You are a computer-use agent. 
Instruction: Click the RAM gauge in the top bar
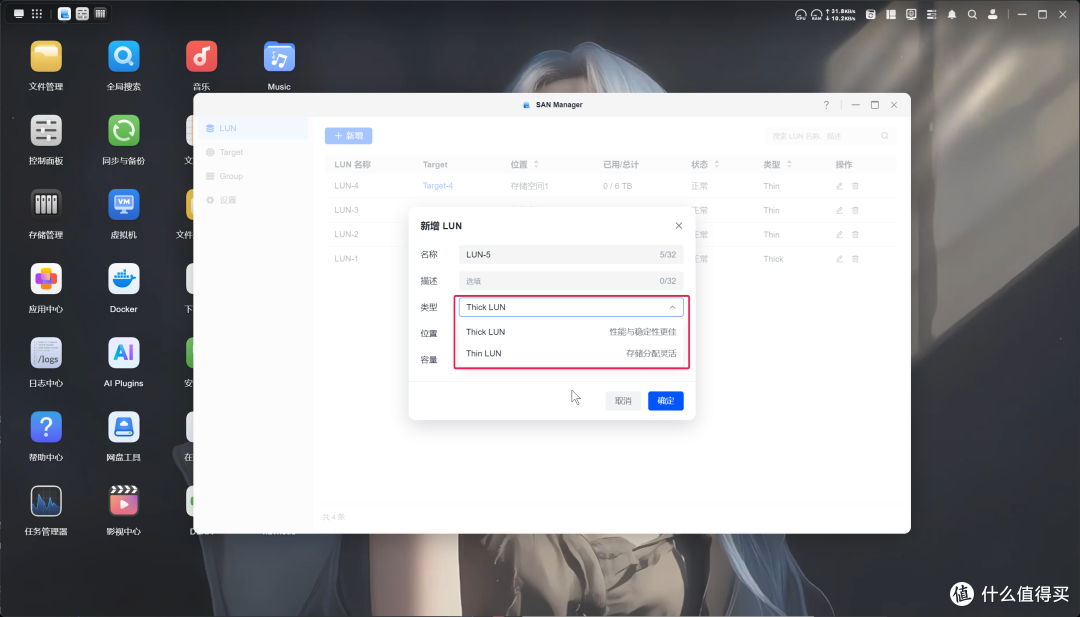816,14
